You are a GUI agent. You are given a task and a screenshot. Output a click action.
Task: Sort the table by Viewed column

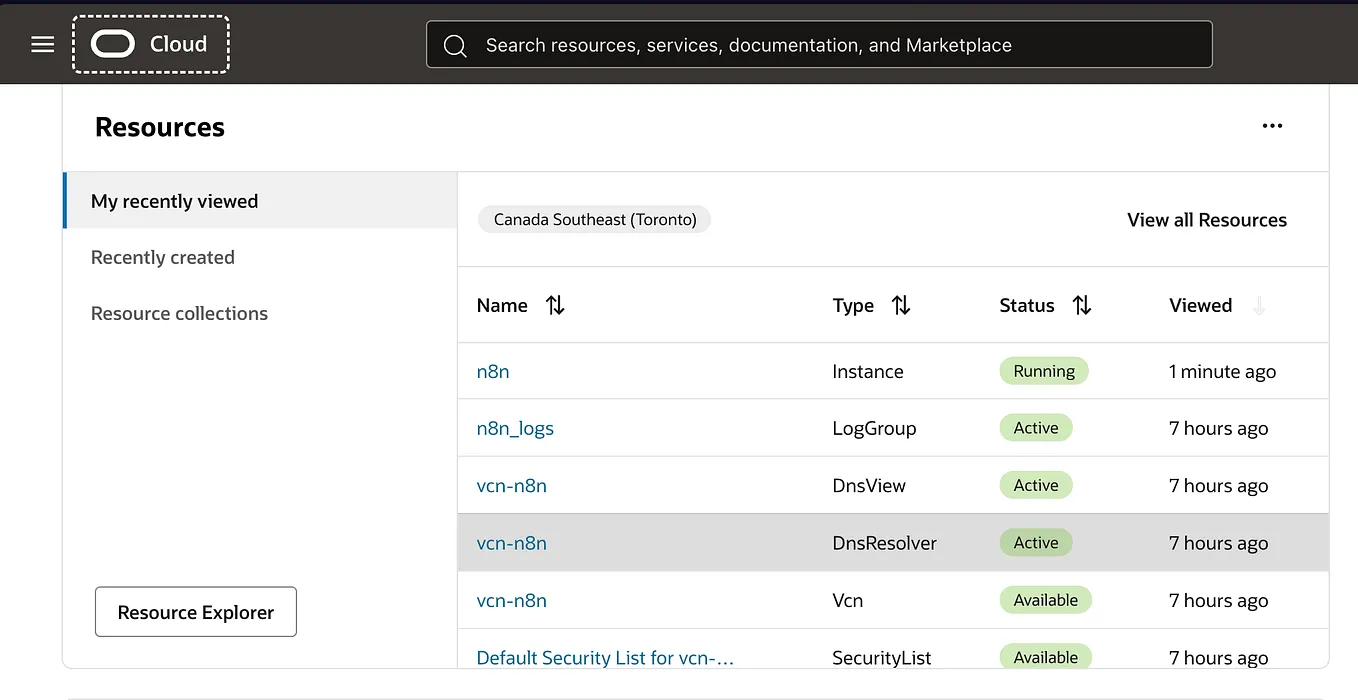point(1258,305)
